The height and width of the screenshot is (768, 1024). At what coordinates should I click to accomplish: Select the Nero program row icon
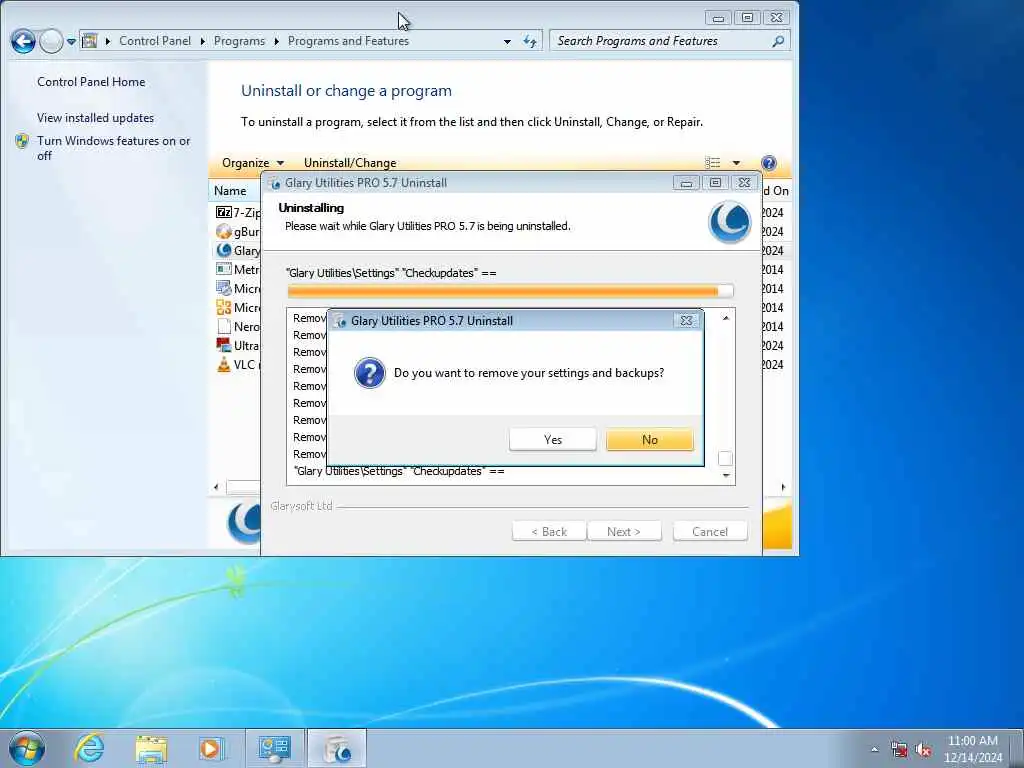[223, 327]
